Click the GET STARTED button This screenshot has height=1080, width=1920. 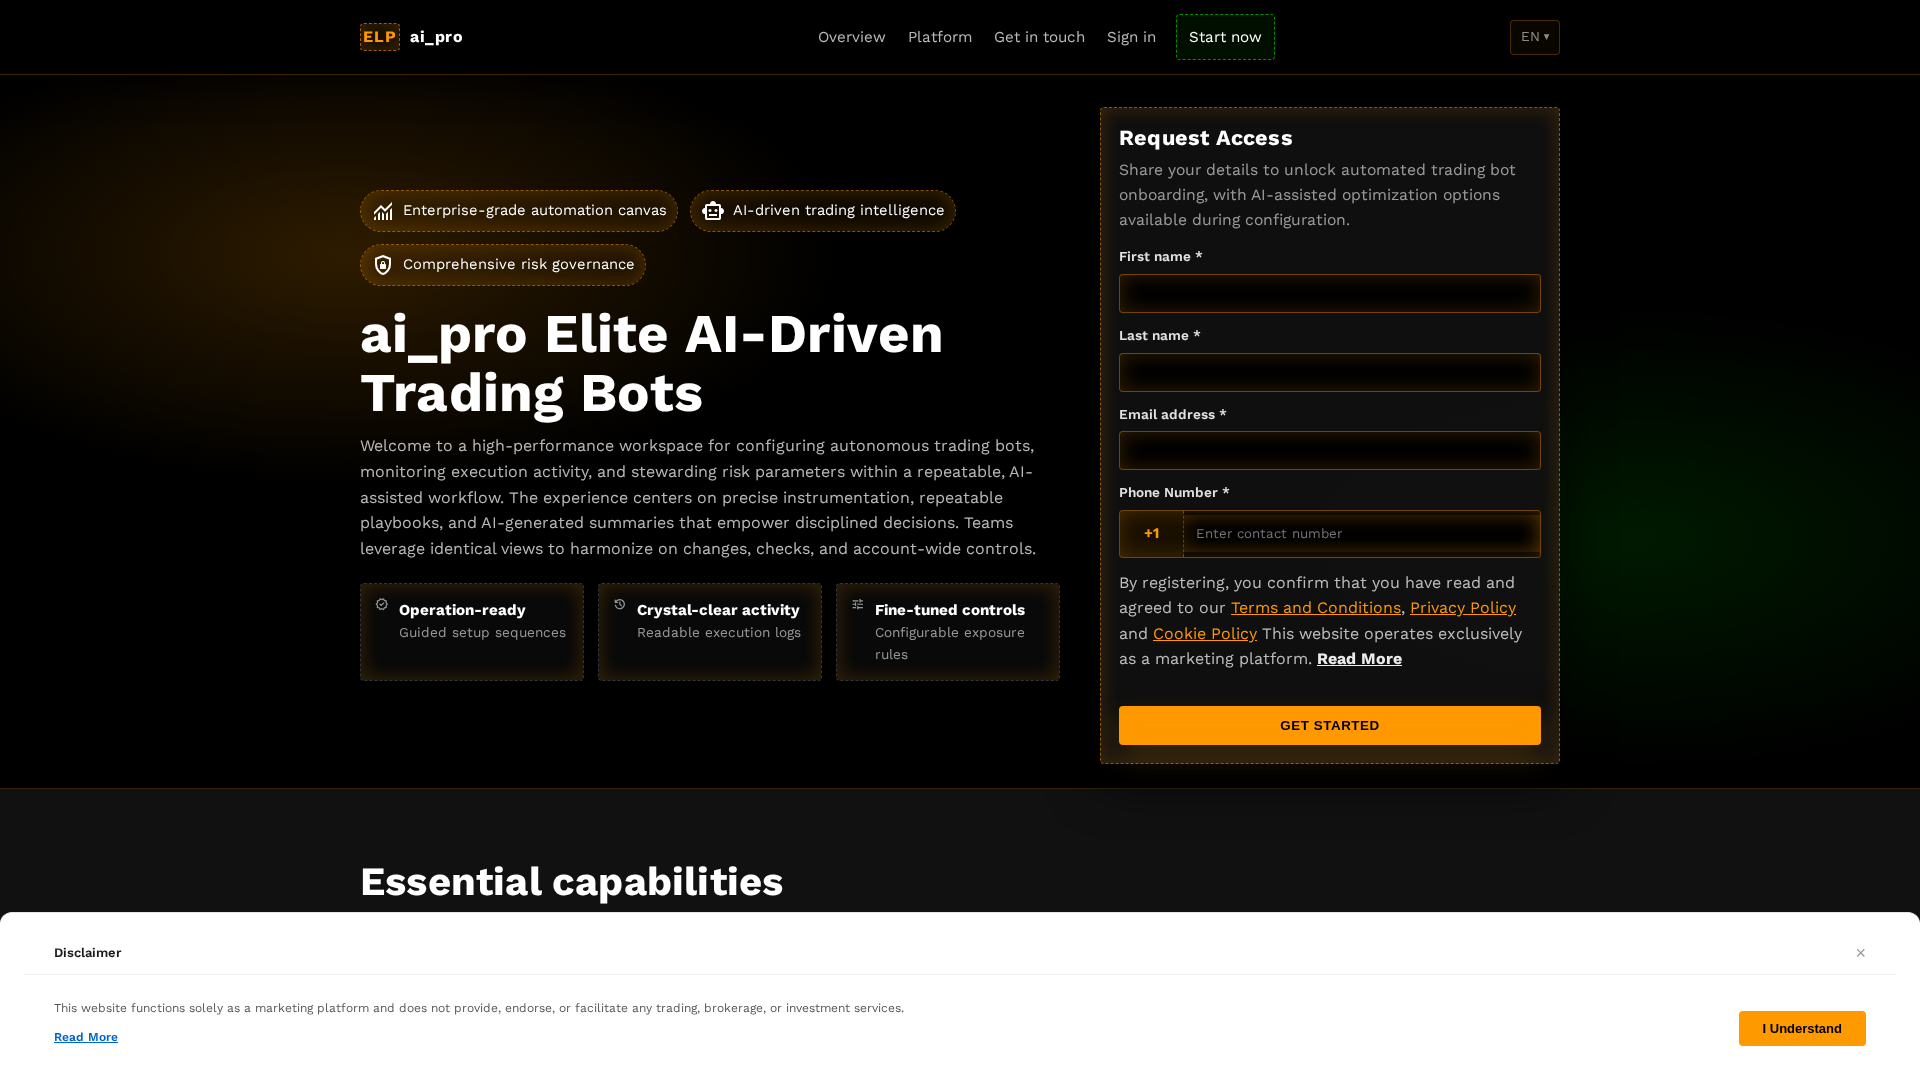pyautogui.click(x=1330, y=726)
